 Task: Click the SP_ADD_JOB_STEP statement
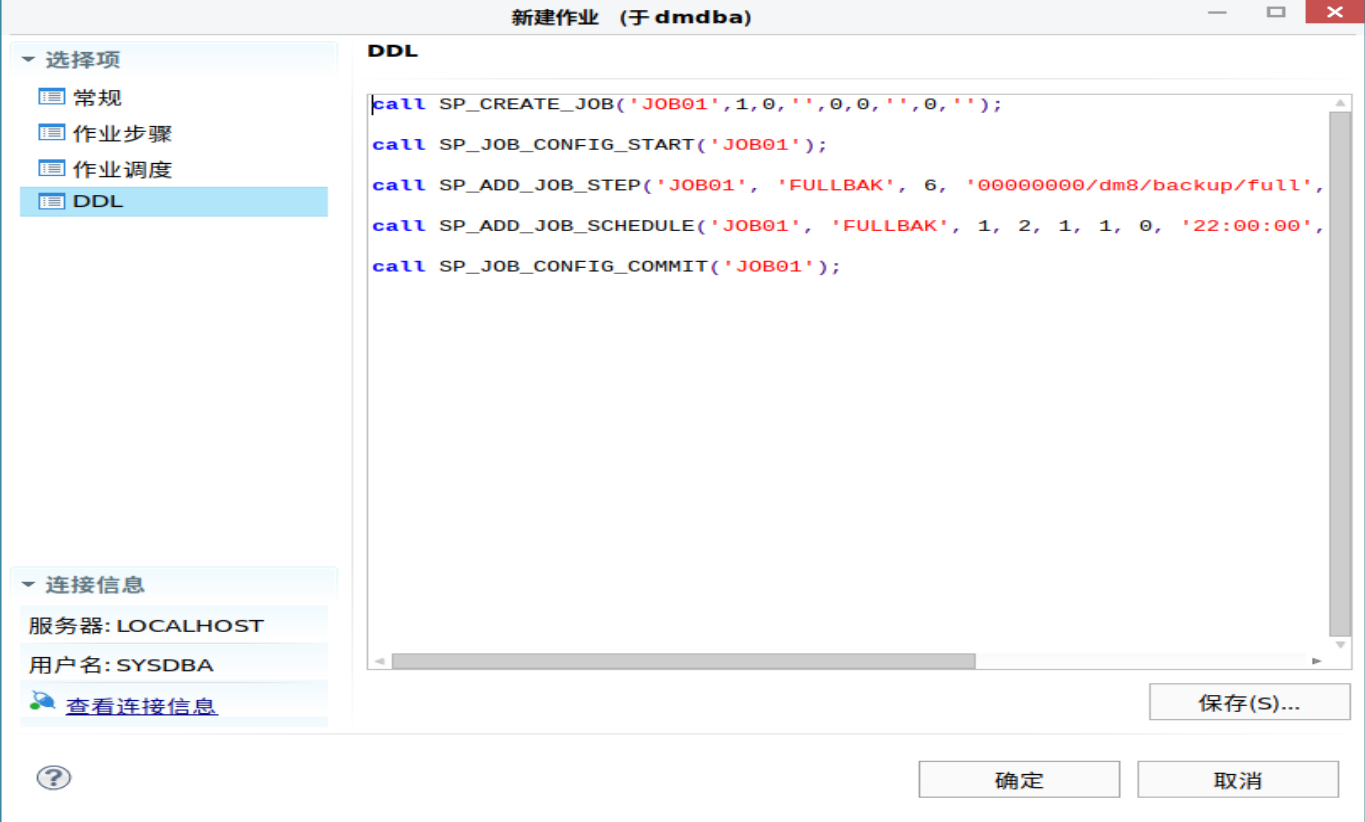coord(849,185)
